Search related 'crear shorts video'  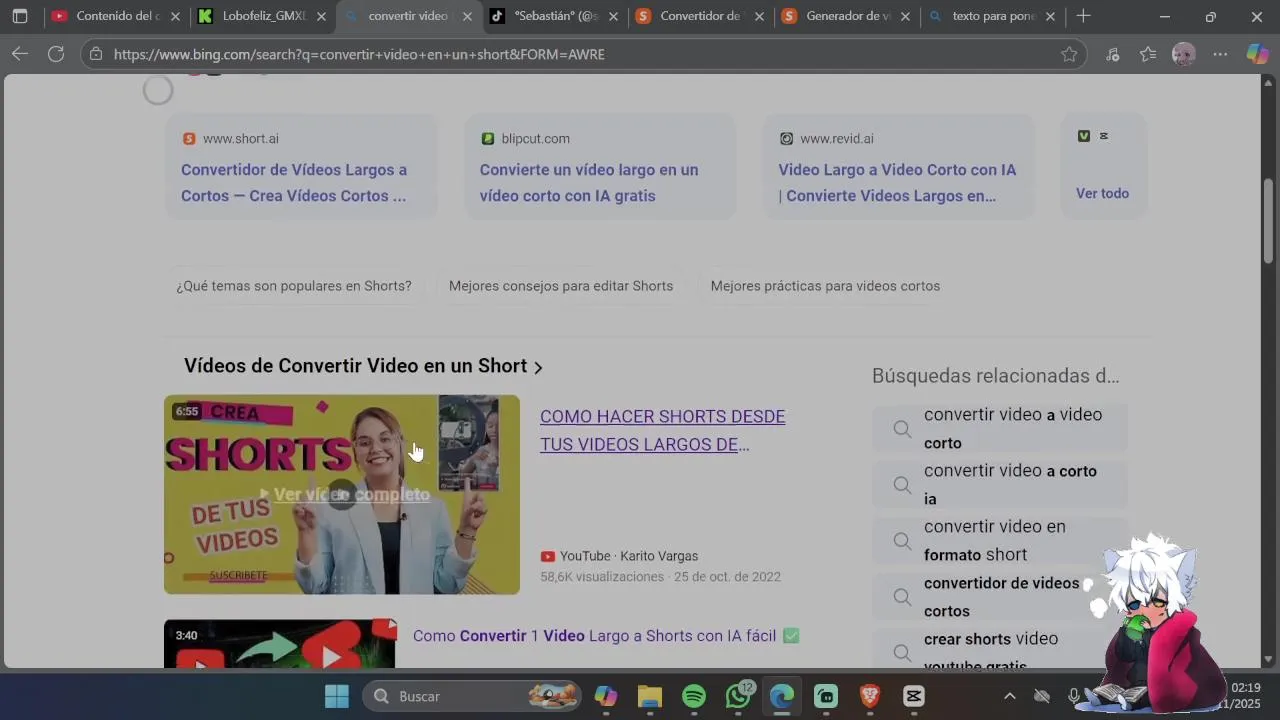point(1000,648)
